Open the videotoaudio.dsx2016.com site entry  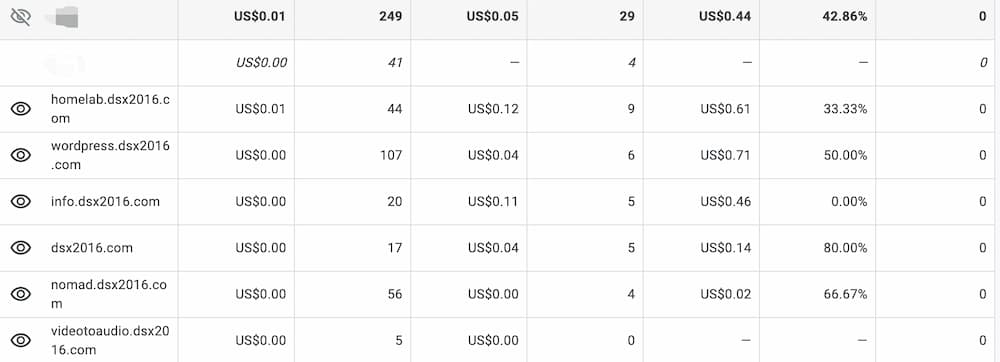[110, 340]
